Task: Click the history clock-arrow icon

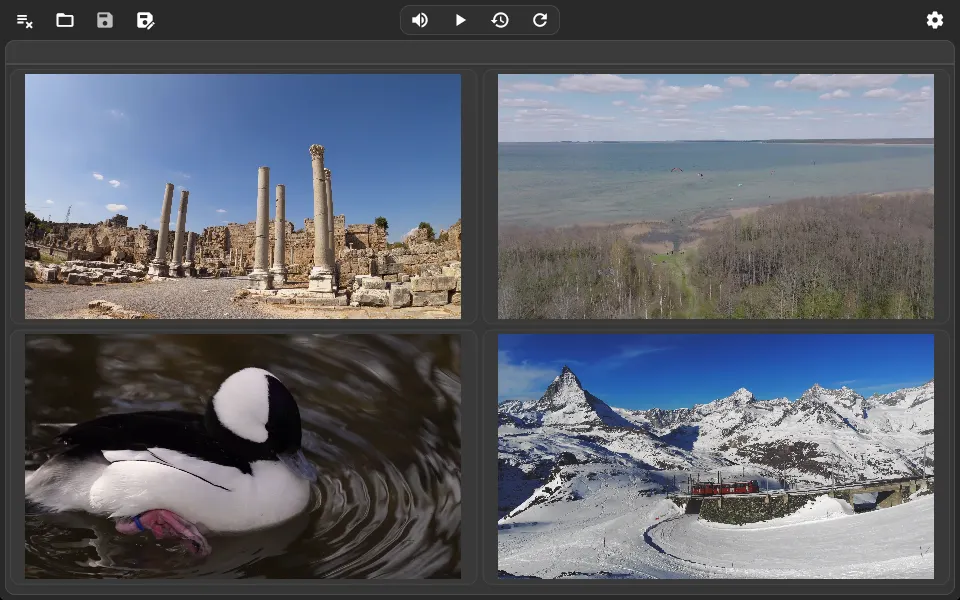Action: (500, 20)
